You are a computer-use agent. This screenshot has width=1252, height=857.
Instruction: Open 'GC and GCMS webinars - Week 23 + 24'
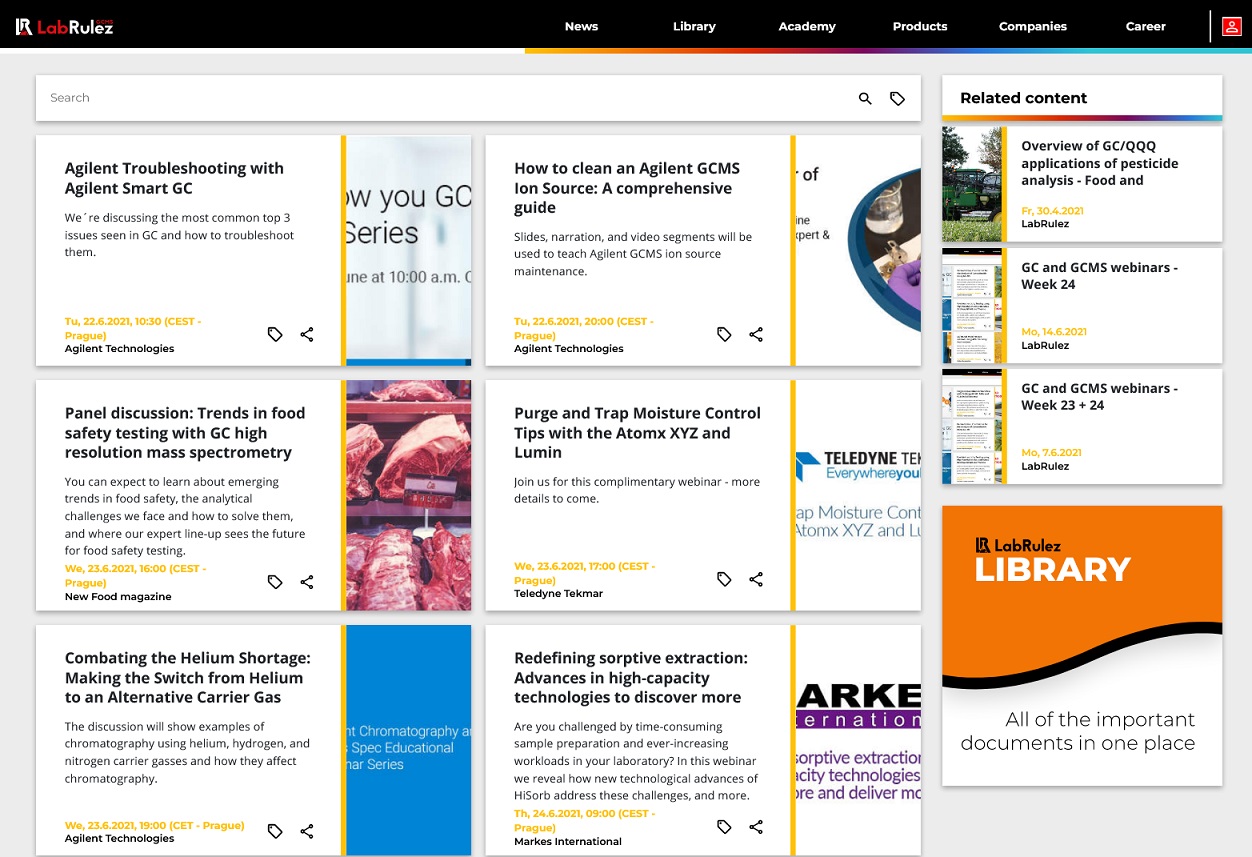point(1099,397)
